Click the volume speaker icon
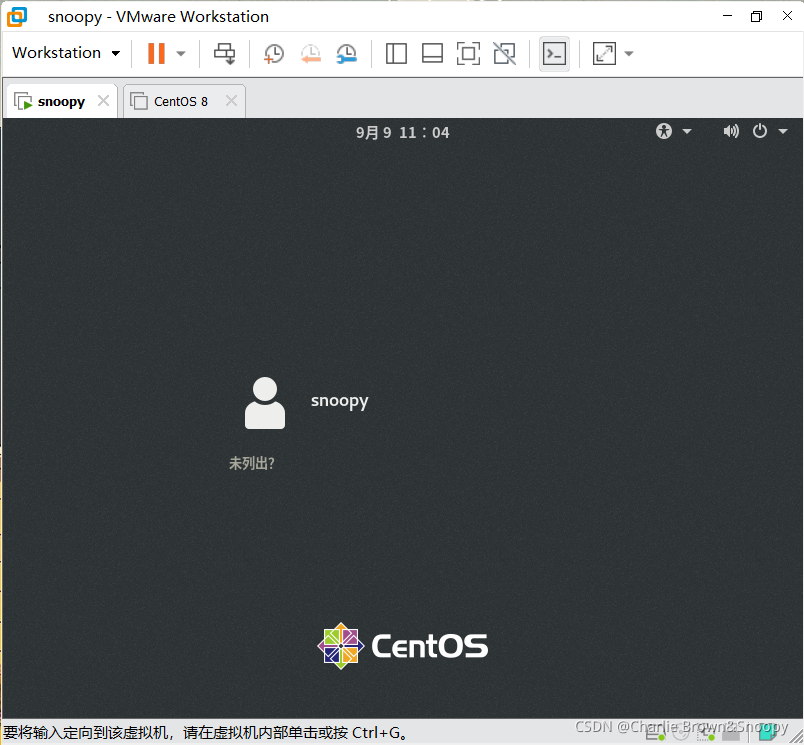The height and width of the screenshot is (745, 804). pyautogui.click(x=731, y=132)
